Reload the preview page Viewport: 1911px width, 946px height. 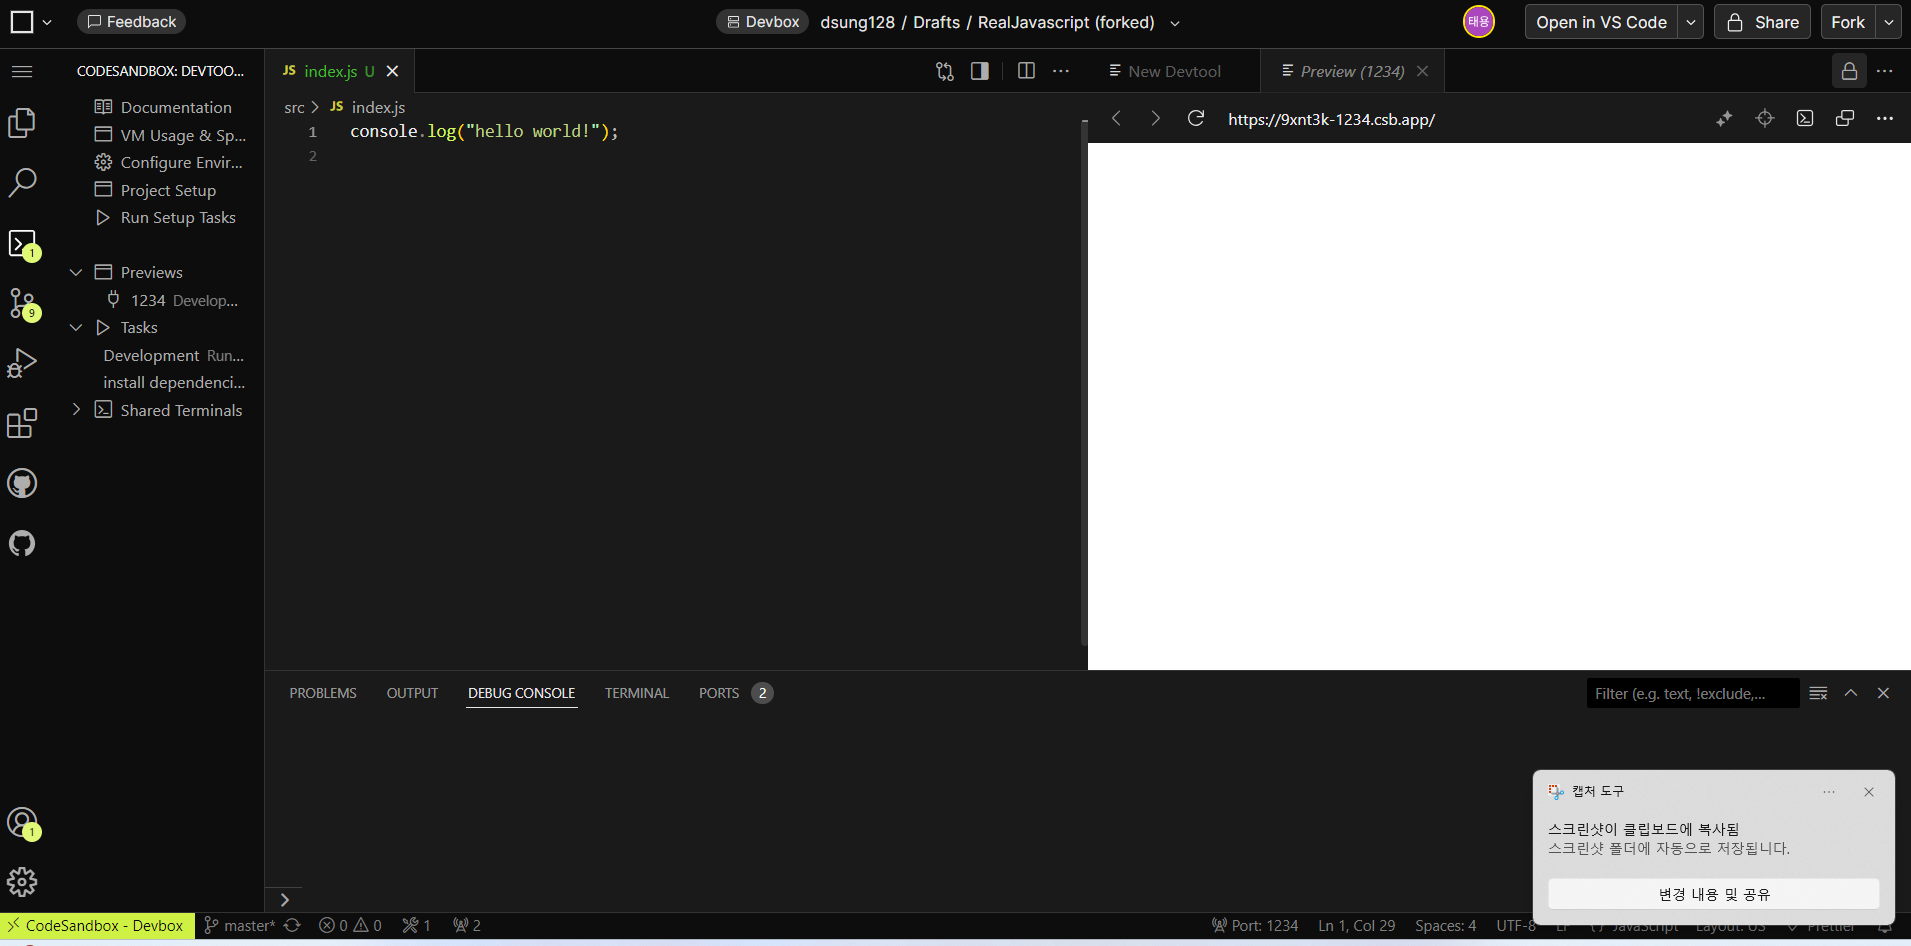tap(1196, 119)
